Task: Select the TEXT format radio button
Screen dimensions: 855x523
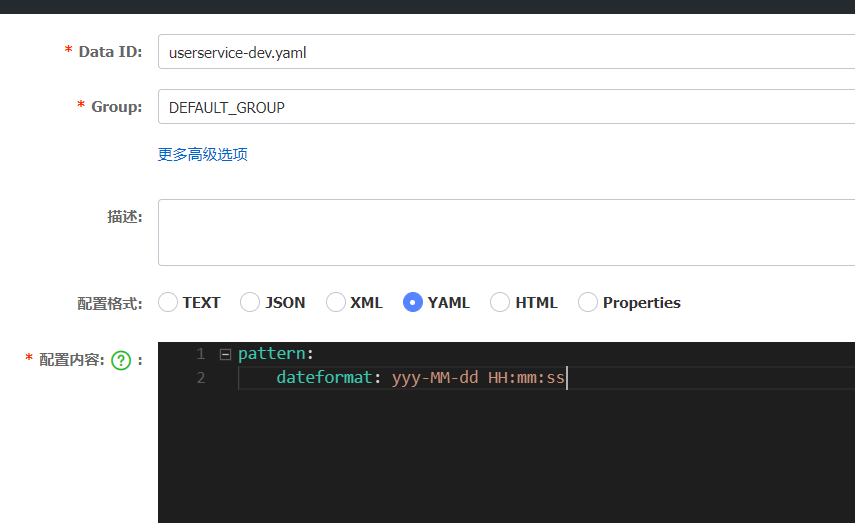Action: tap(168, 302)
